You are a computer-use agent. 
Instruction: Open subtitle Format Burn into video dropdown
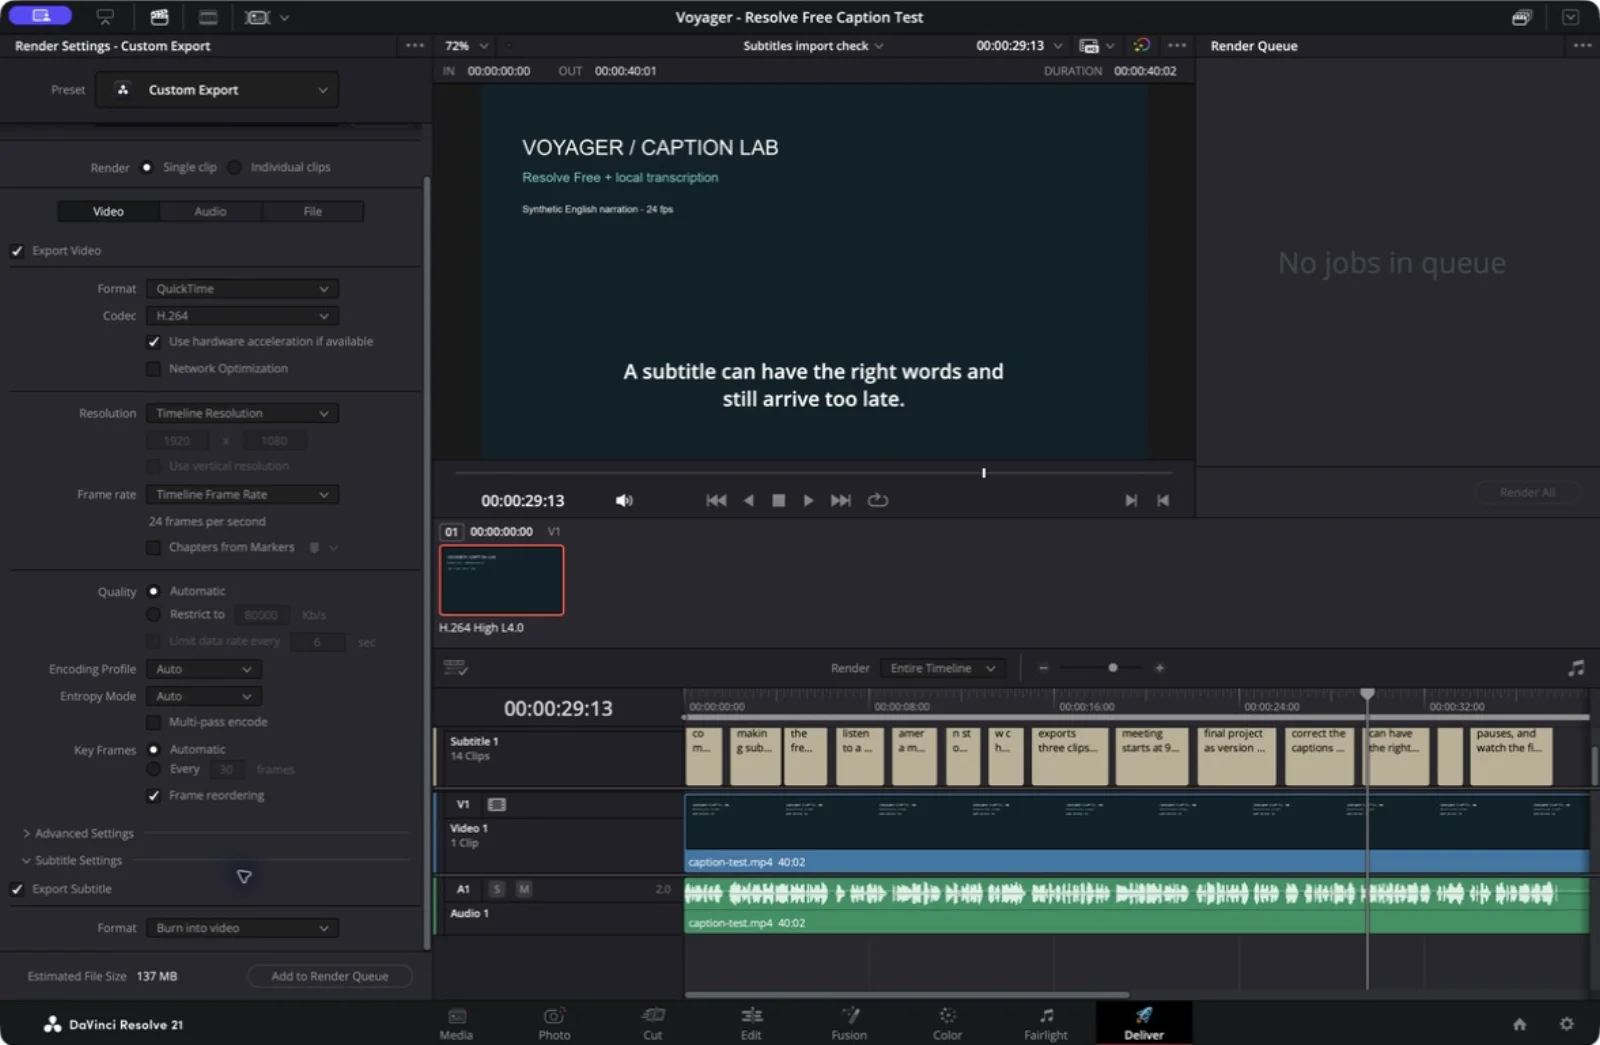pyautogui.click(x=242, y=928)
